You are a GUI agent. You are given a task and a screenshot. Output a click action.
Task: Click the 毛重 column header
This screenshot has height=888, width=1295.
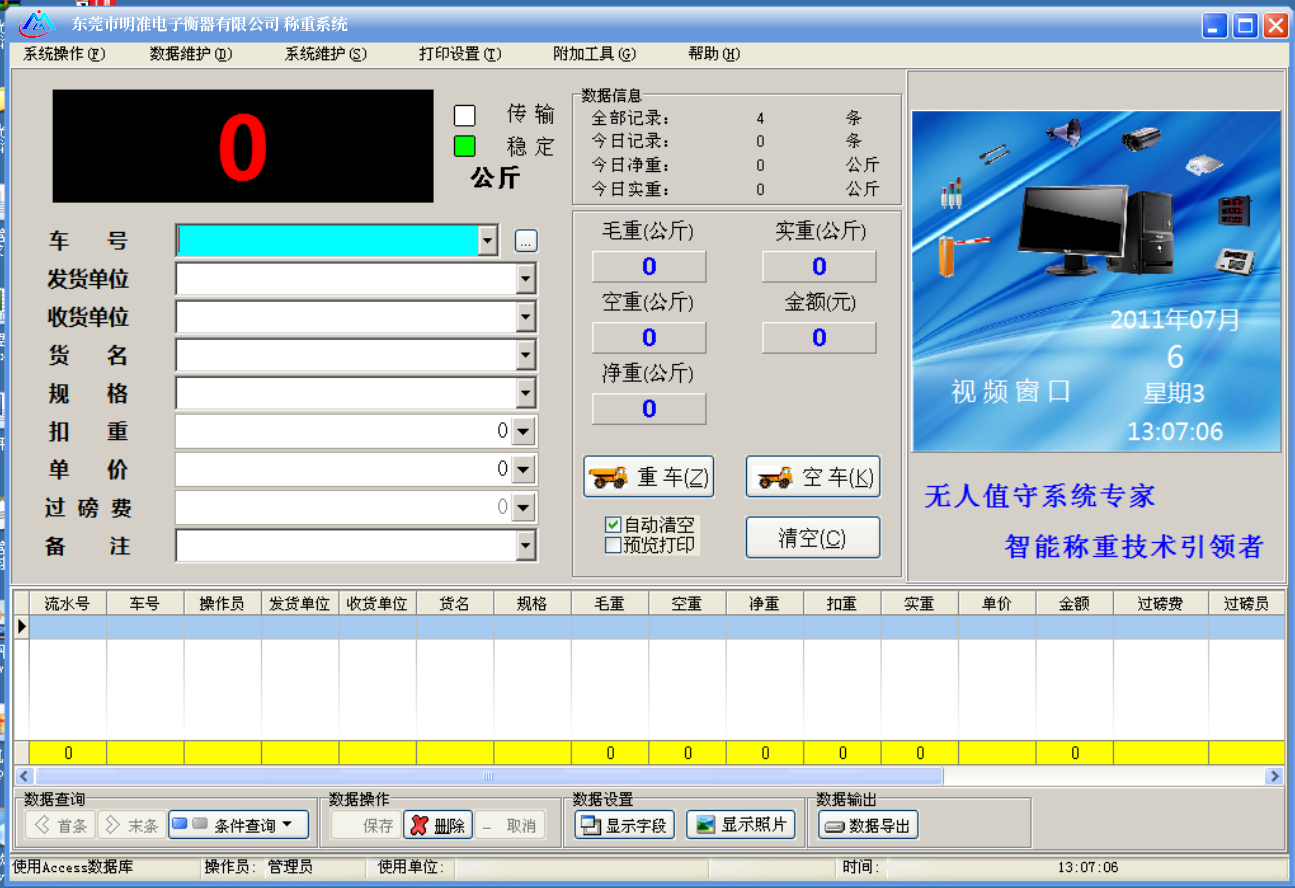pyautogui.click(x=610, y=604)
